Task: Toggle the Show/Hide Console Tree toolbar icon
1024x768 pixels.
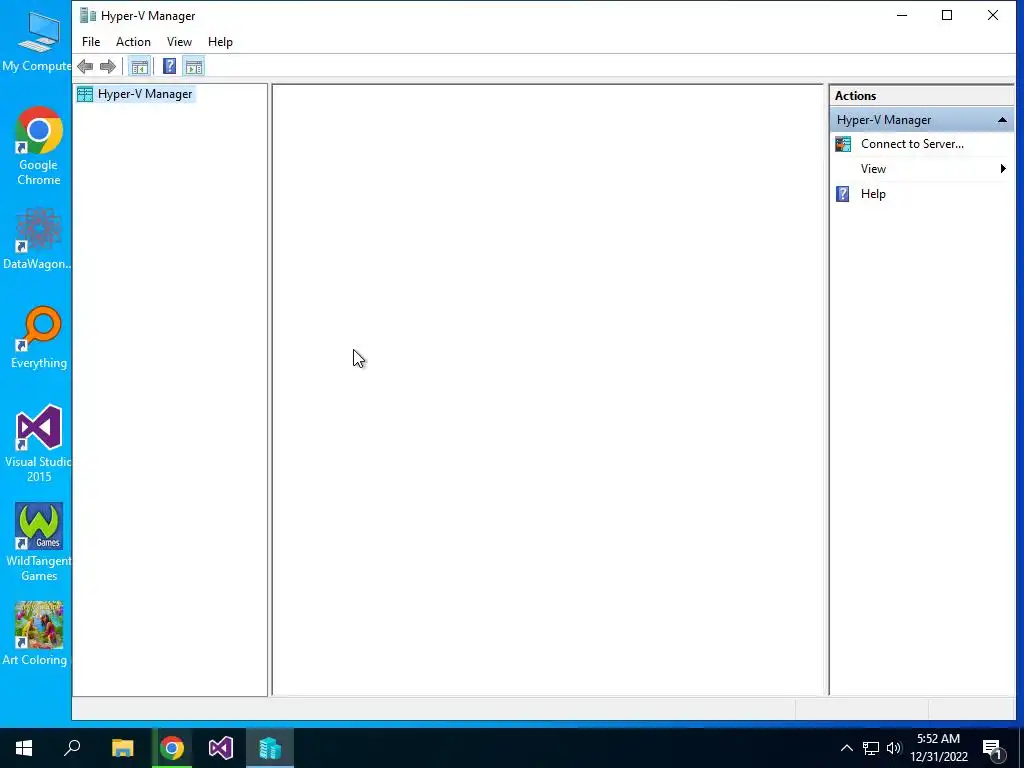Action: coord(139,66)
